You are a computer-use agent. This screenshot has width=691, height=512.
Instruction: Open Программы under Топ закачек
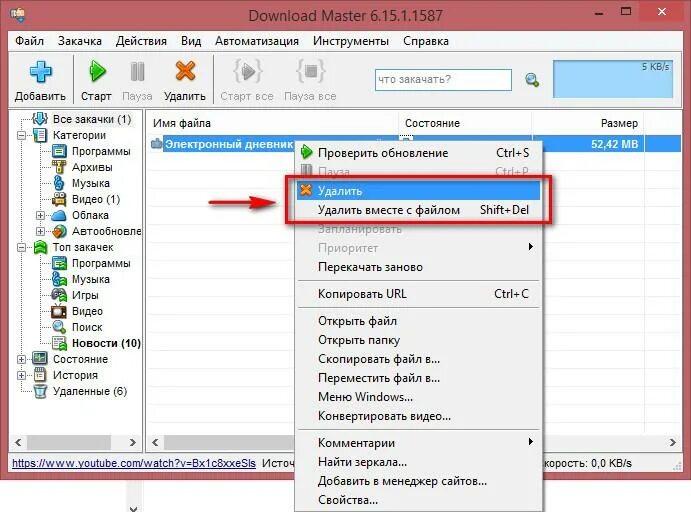click(x=101, y=263)
